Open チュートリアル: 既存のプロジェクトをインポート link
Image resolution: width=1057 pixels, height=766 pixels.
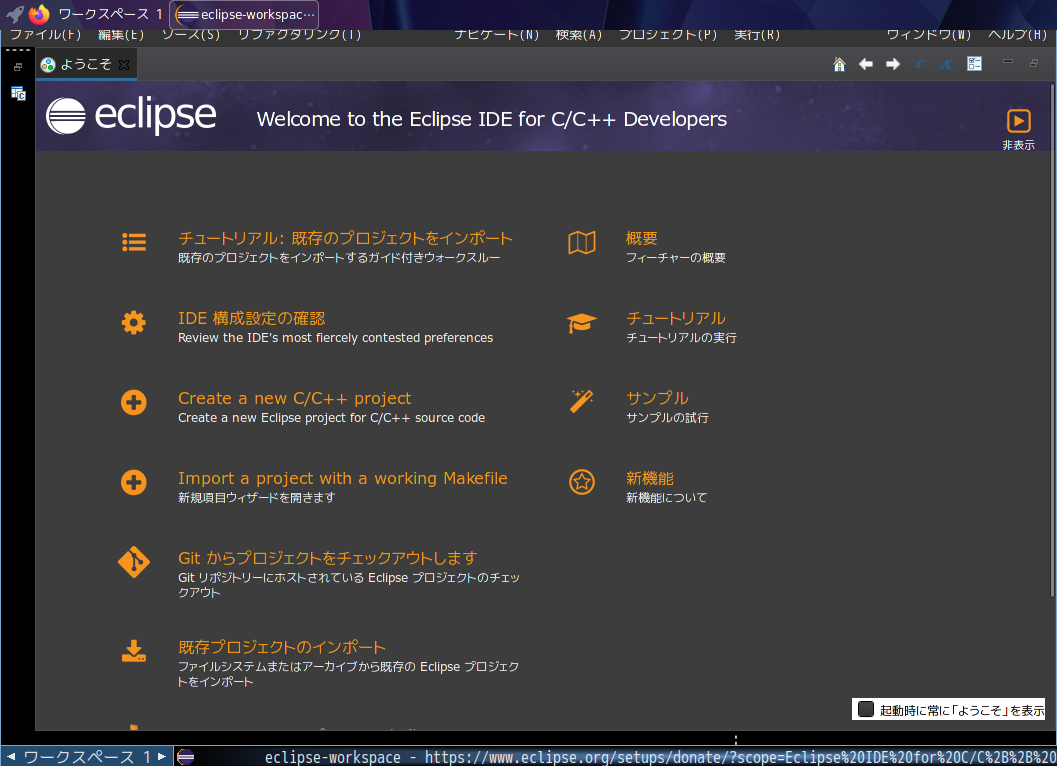(345, 238)
